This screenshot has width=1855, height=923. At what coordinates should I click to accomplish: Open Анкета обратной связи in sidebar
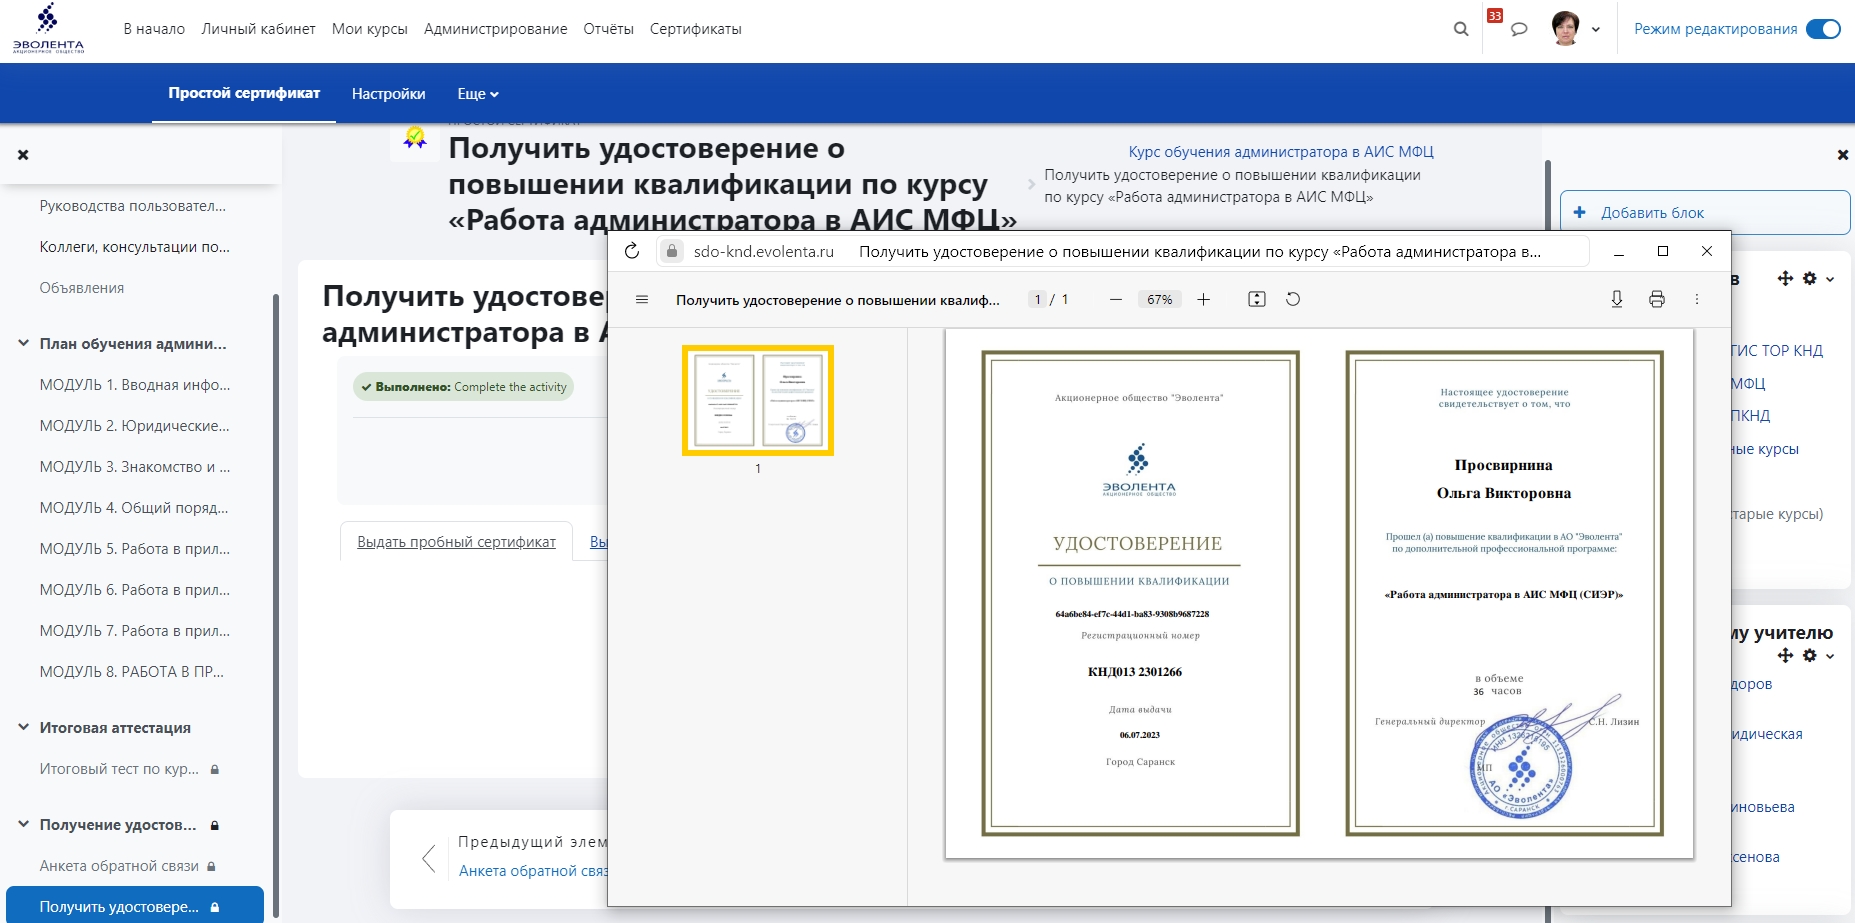tap(119, 866)
